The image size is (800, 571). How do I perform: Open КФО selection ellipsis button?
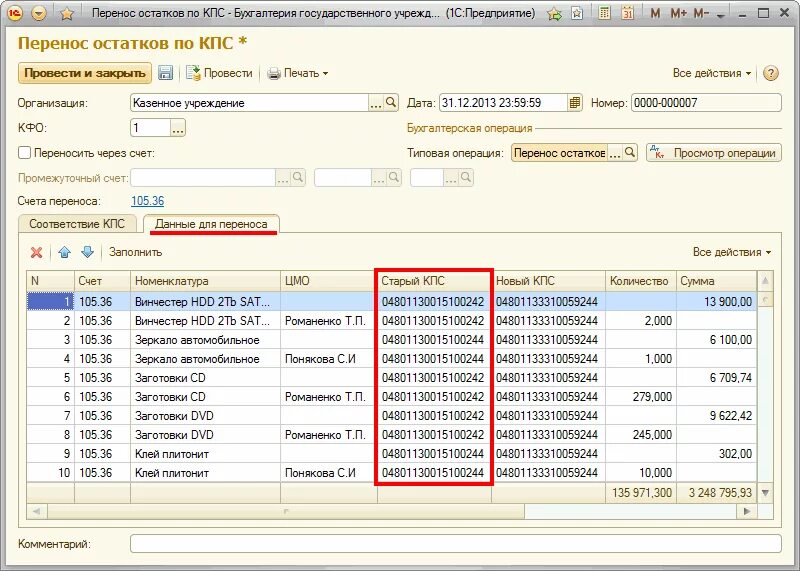[178, 128]
